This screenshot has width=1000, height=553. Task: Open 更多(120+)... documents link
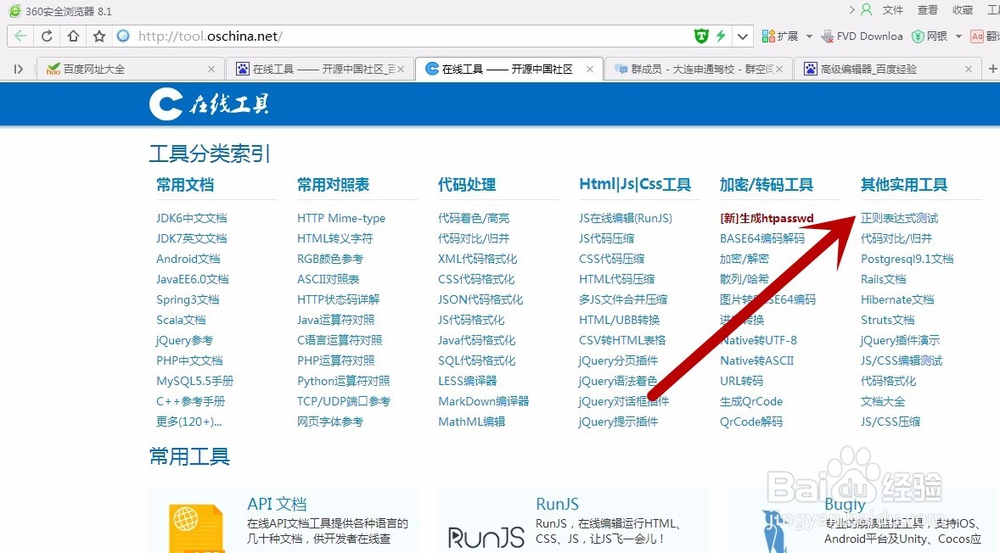pyautogui.click(x=189, y=422)
